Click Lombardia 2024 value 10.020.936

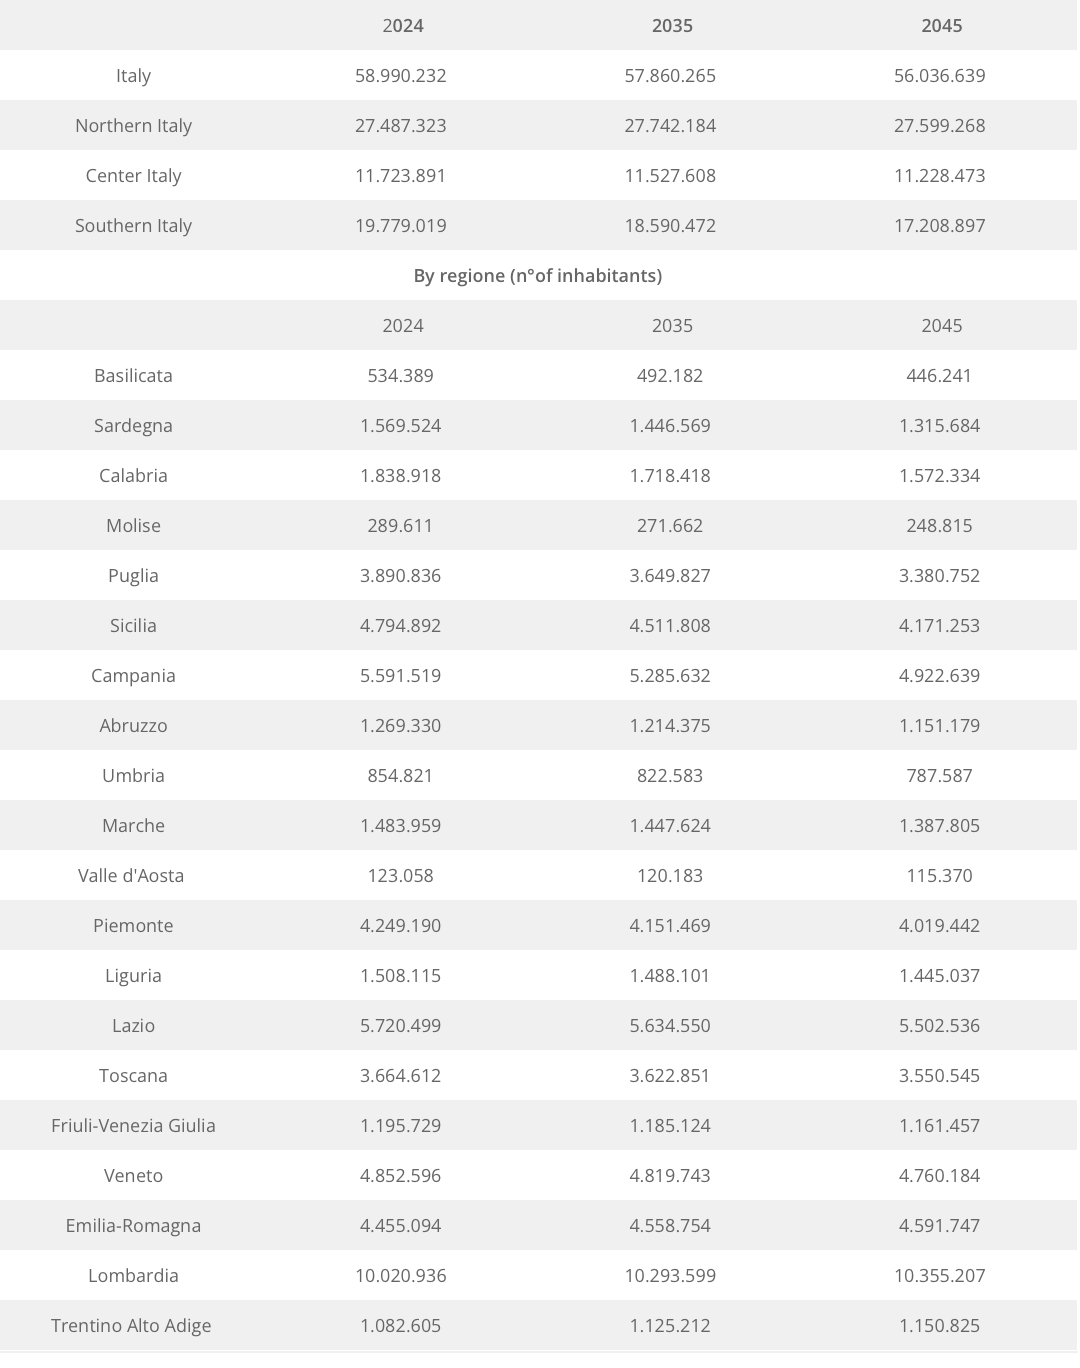click(x=400, y=1276)
